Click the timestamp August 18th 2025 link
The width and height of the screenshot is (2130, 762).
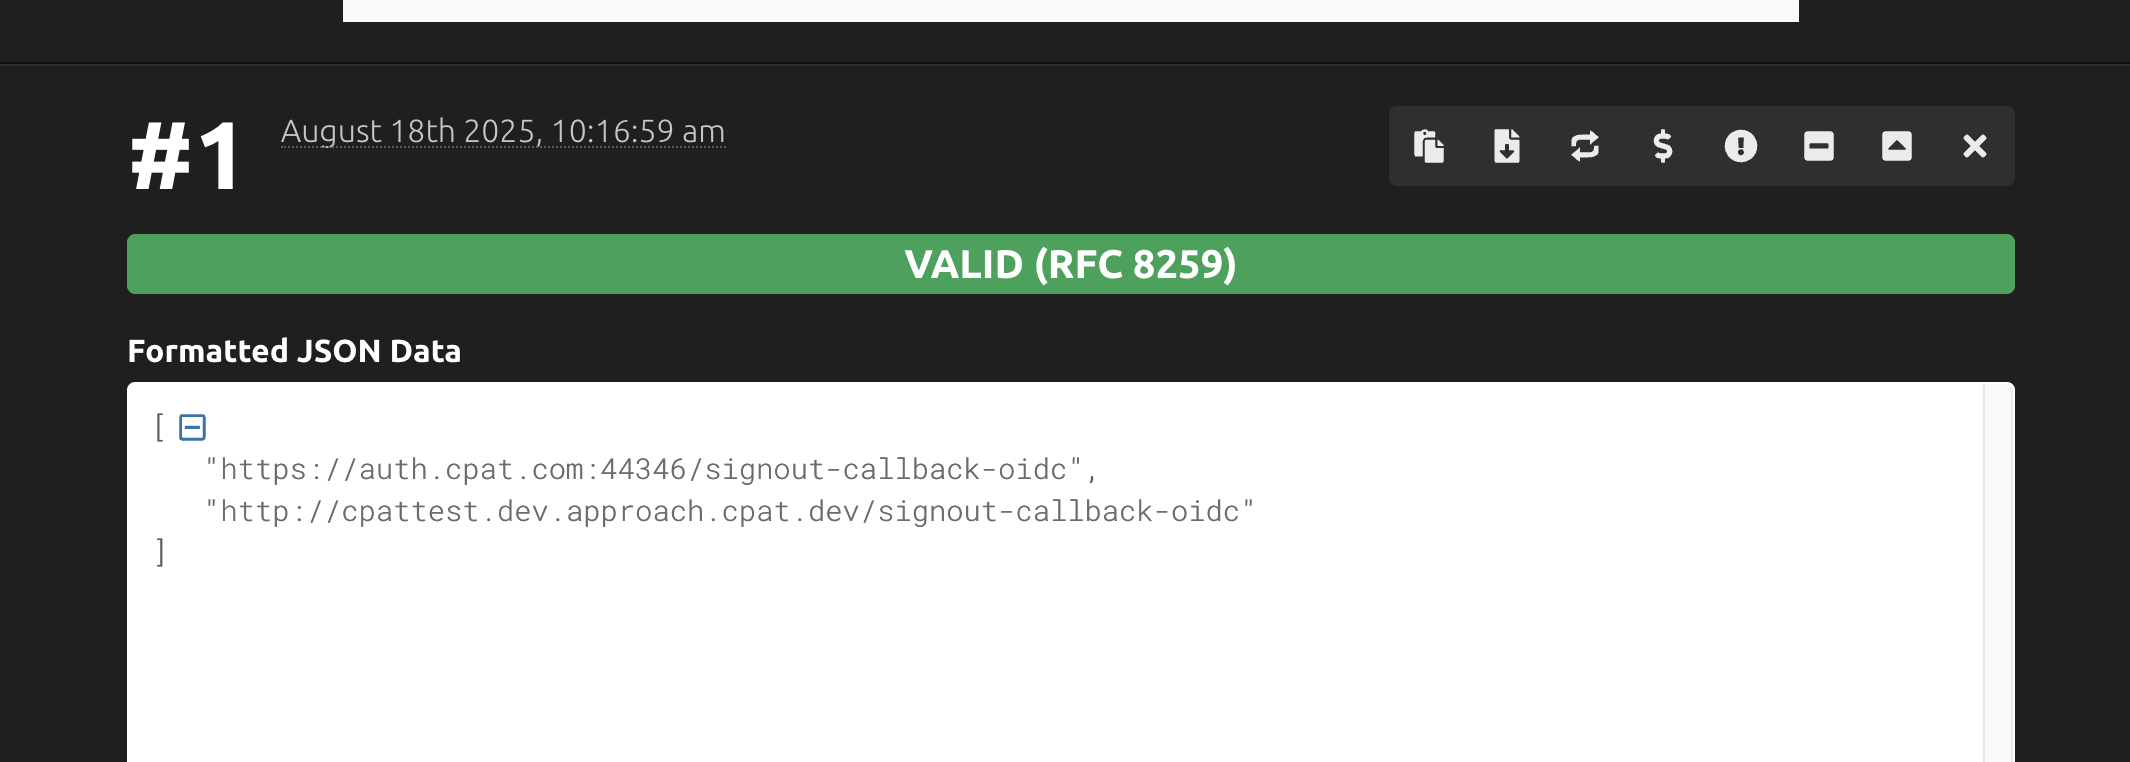503,131
